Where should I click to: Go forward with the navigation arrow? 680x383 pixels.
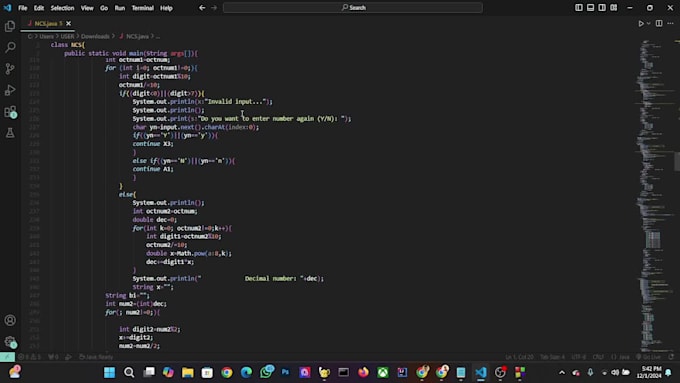[214, 7]
